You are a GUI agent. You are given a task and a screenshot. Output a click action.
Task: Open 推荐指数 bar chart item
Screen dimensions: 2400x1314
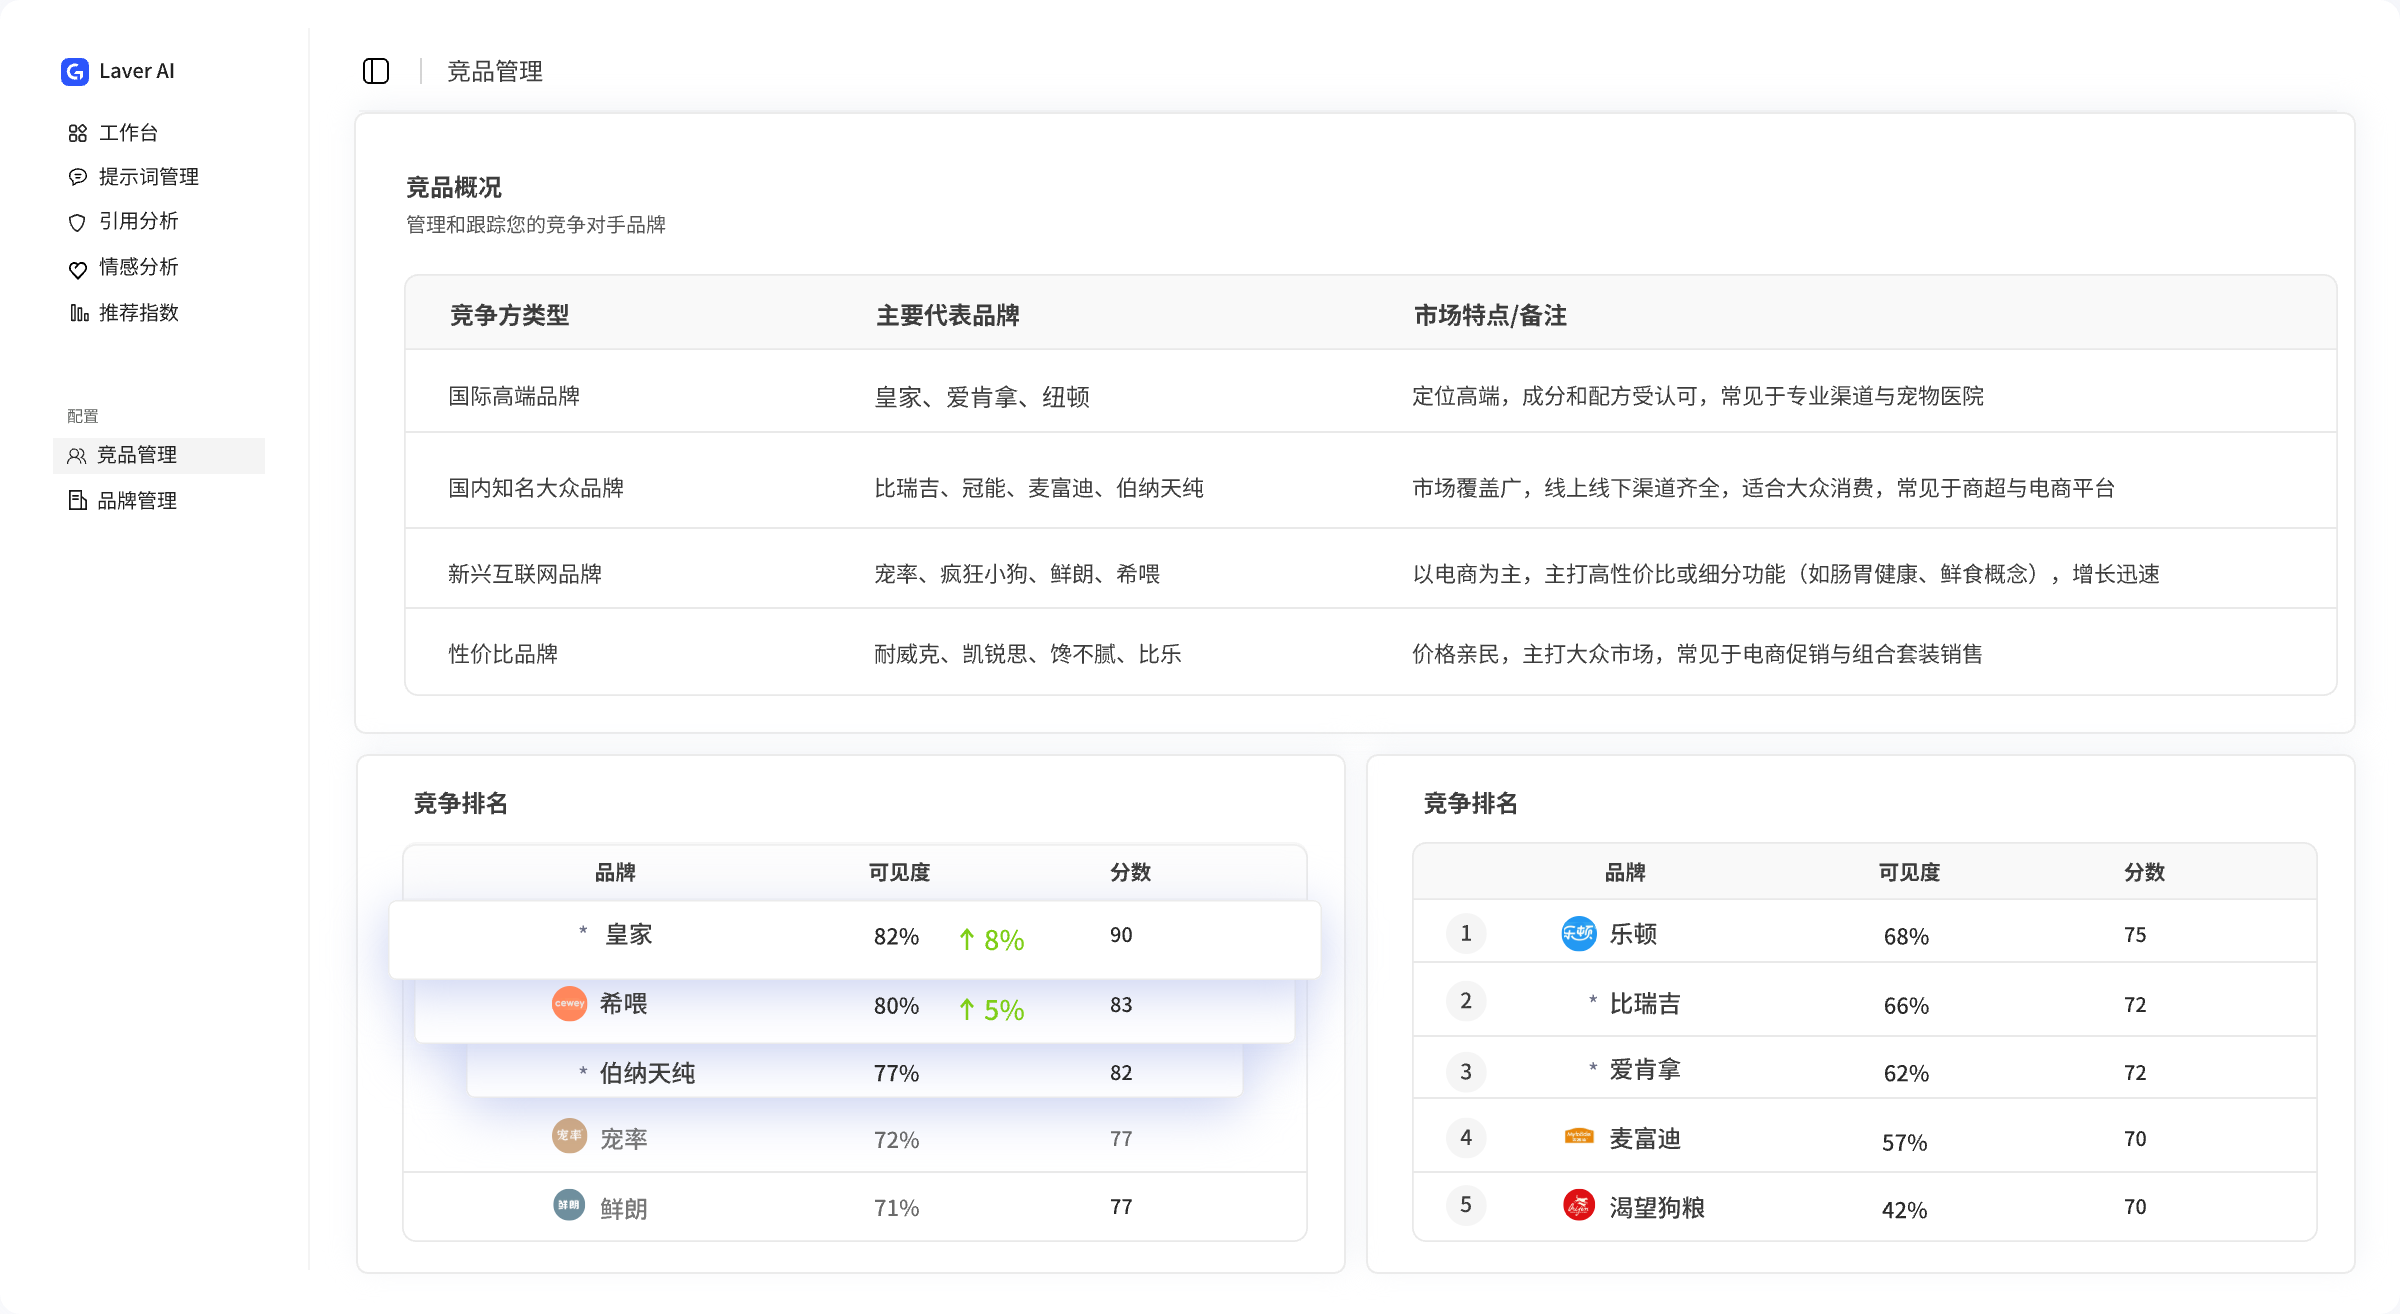click(x=138, y=313)
